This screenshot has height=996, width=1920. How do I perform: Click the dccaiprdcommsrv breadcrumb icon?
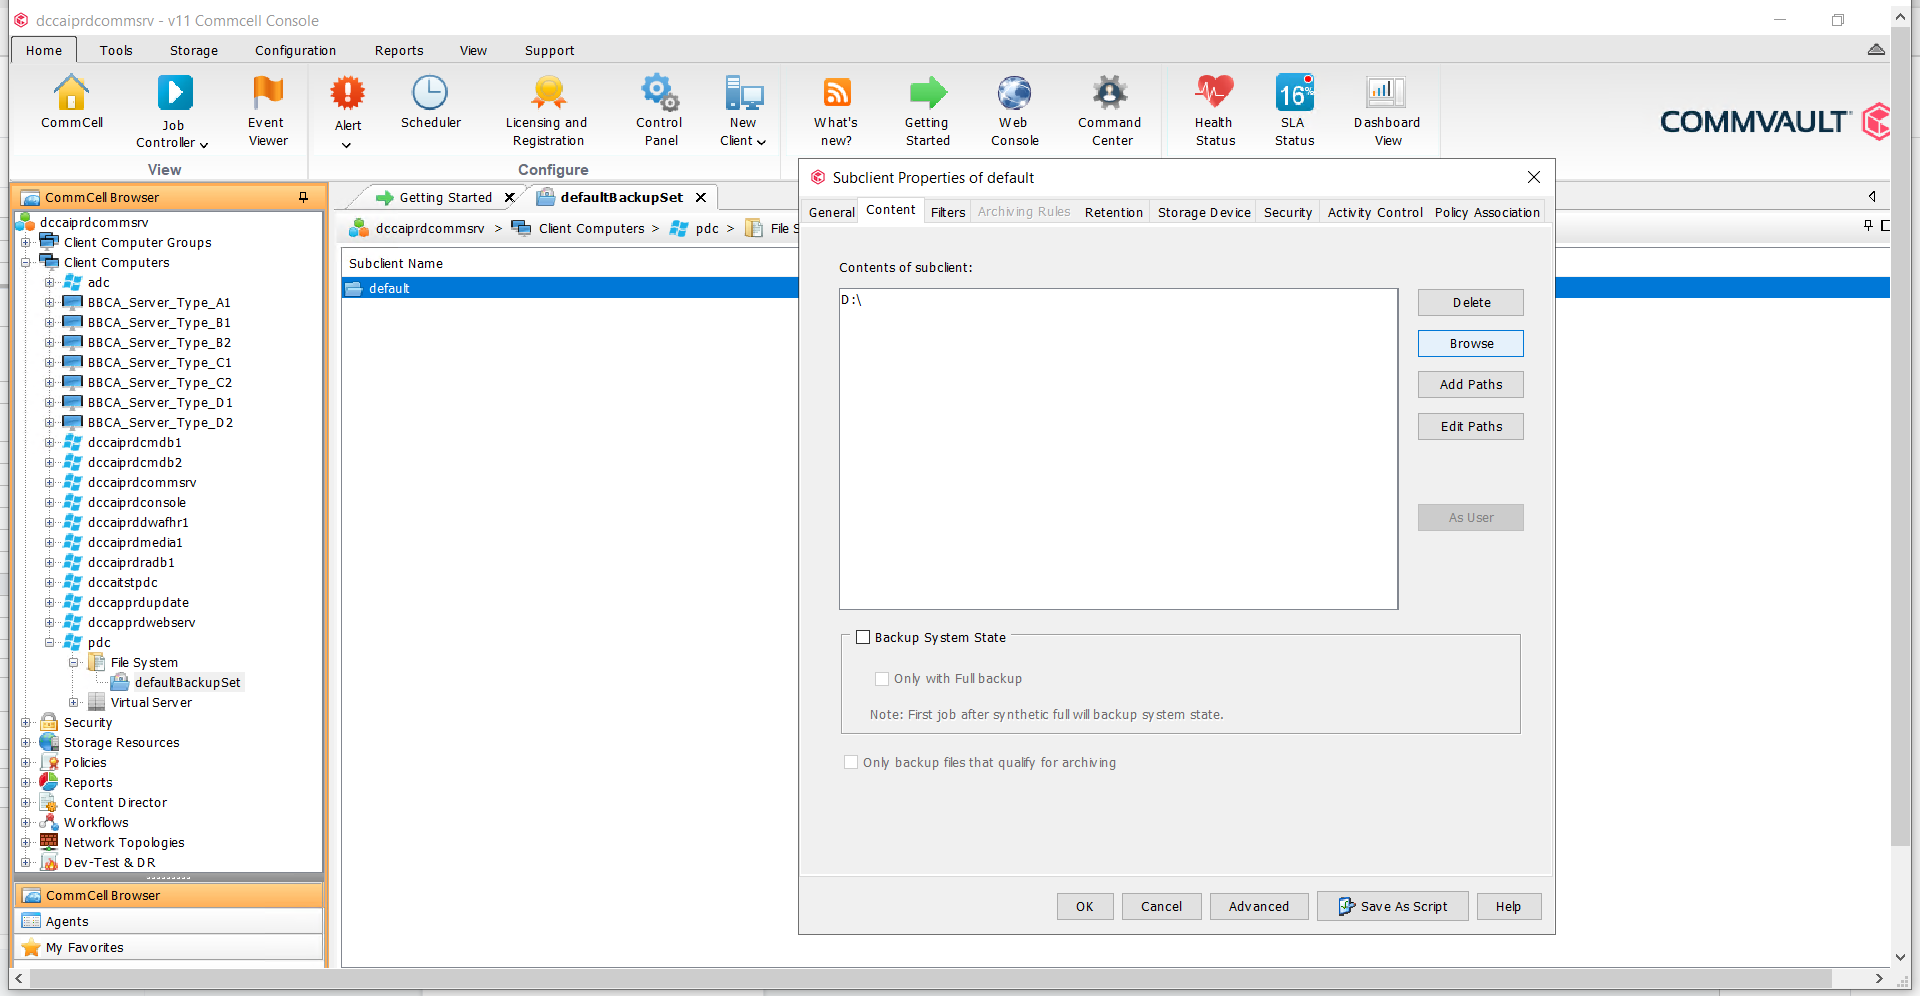coord(358,228)
